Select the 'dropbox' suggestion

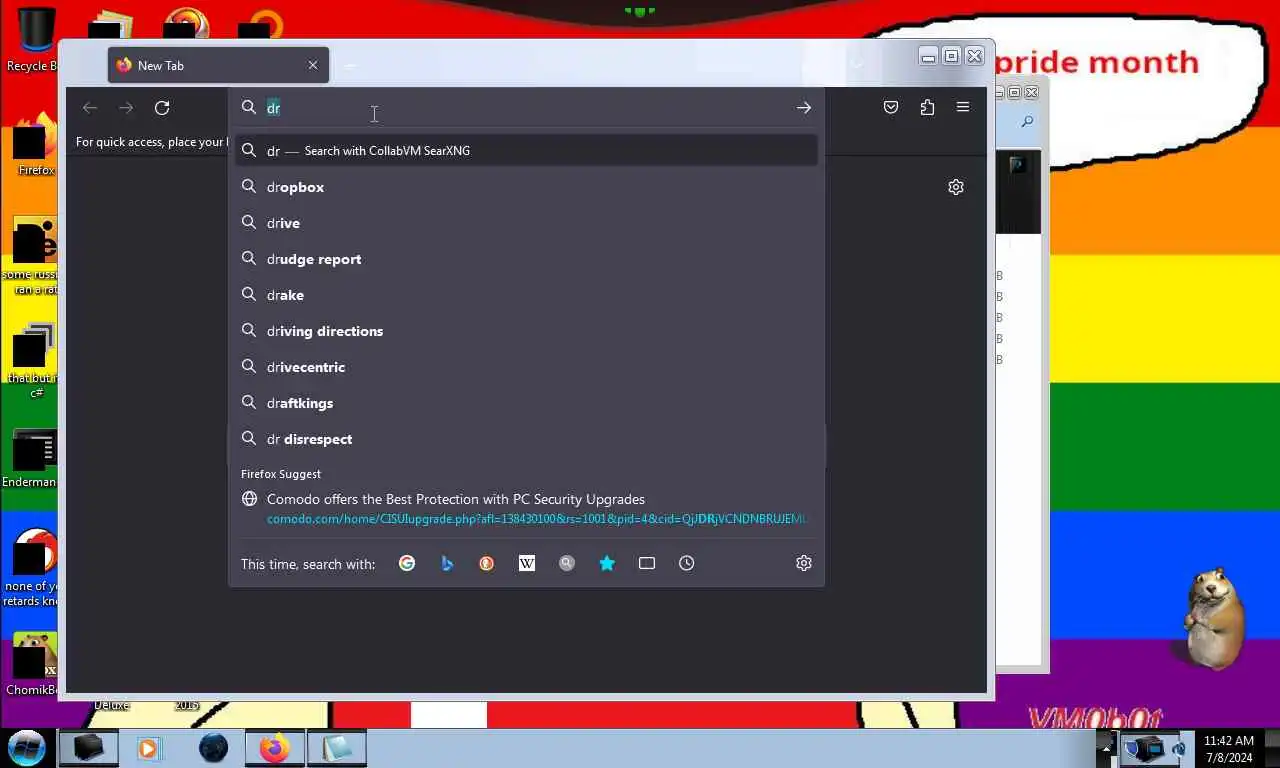(527, 187)
